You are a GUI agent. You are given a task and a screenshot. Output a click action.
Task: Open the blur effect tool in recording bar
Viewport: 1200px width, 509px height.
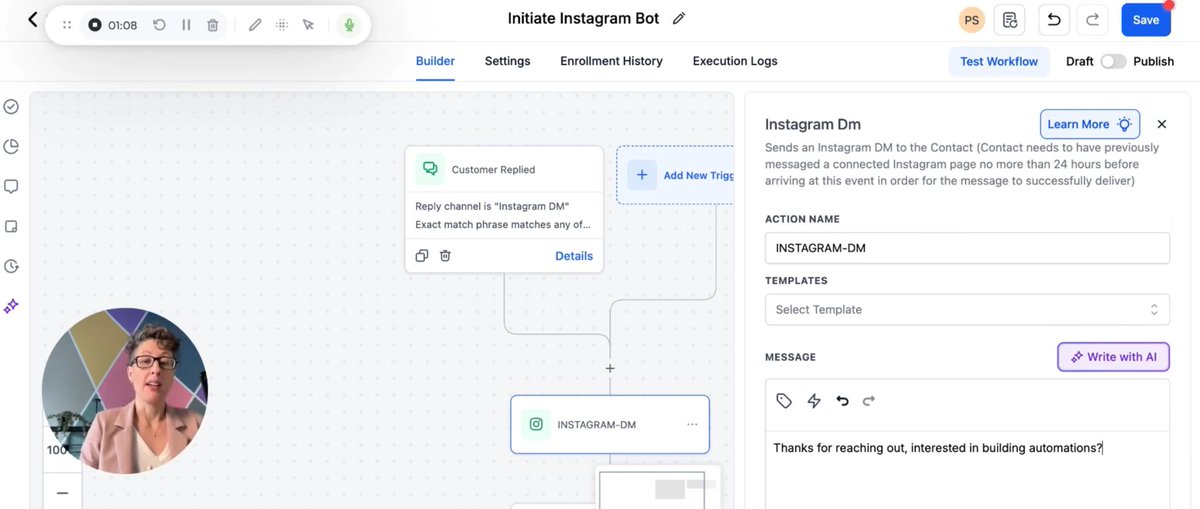click(x=282, y=25)
